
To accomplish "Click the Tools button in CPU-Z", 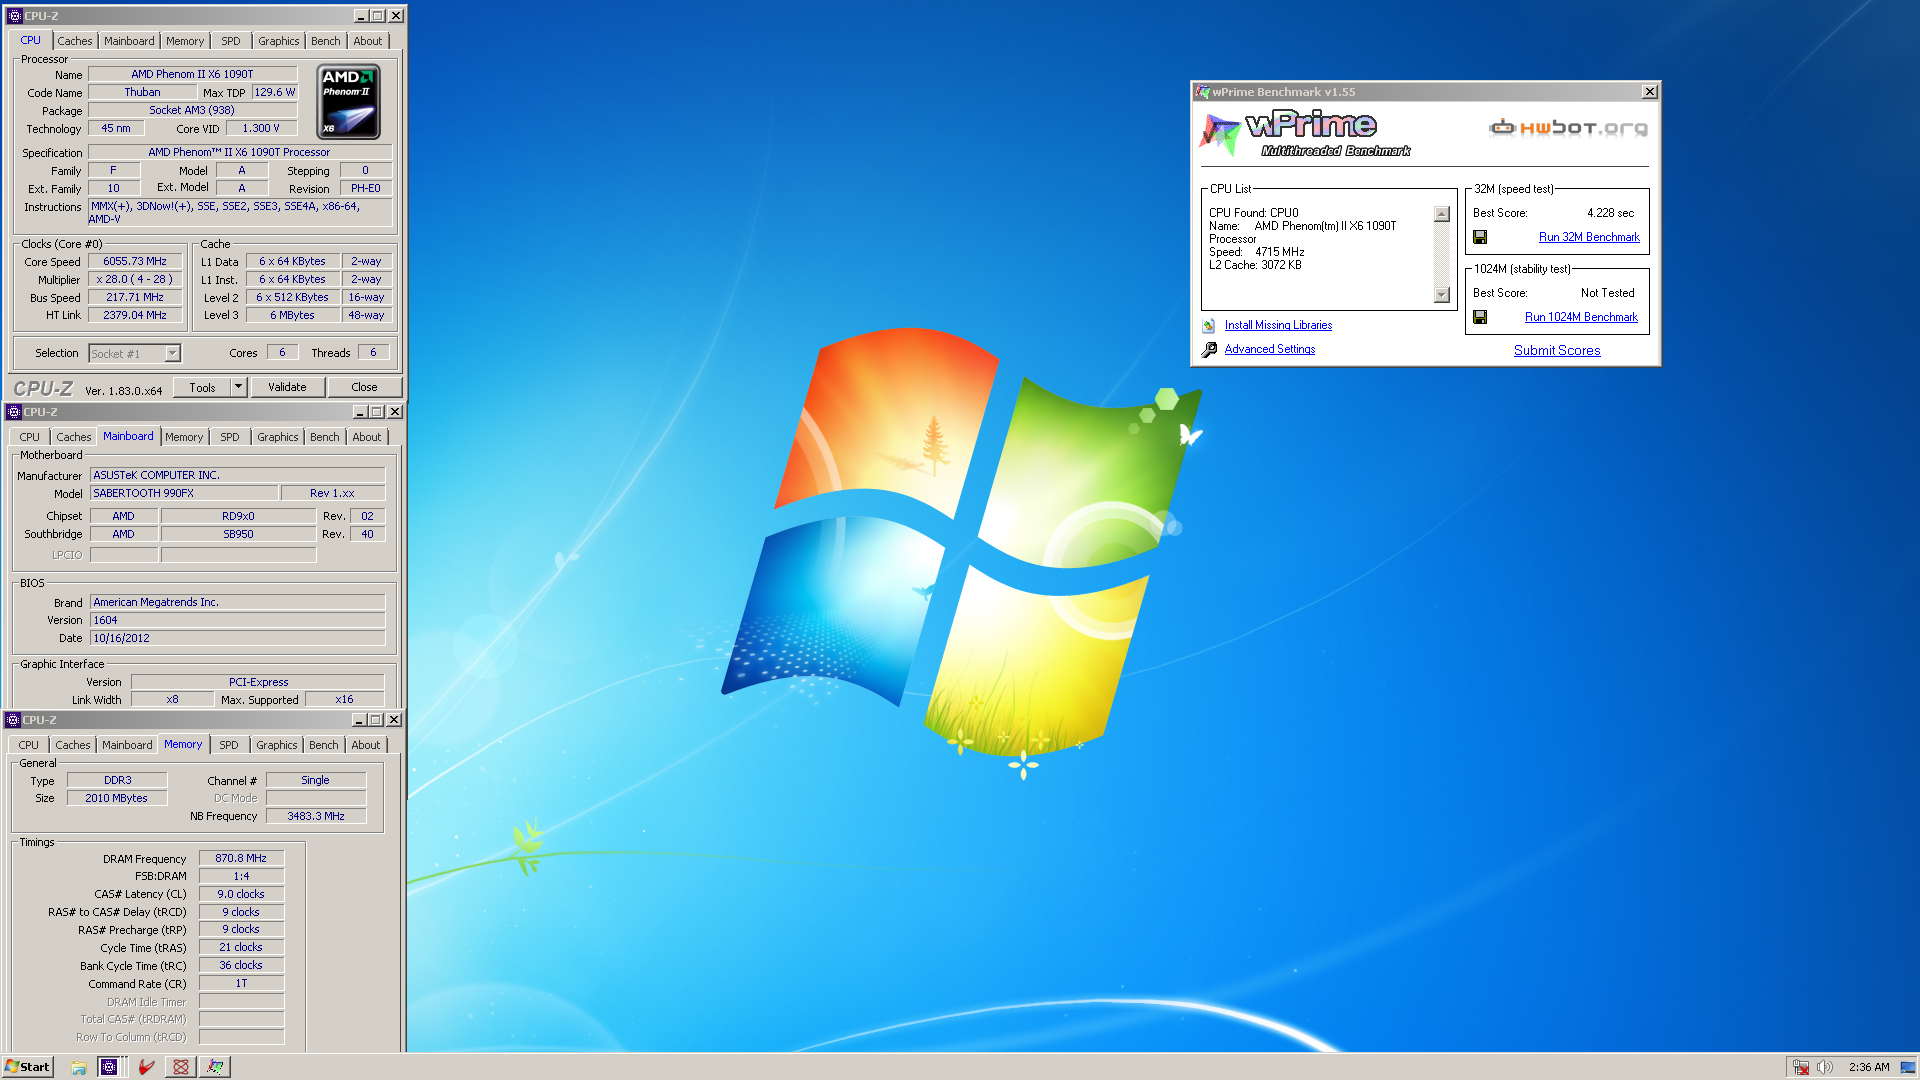I will point(203,387).
